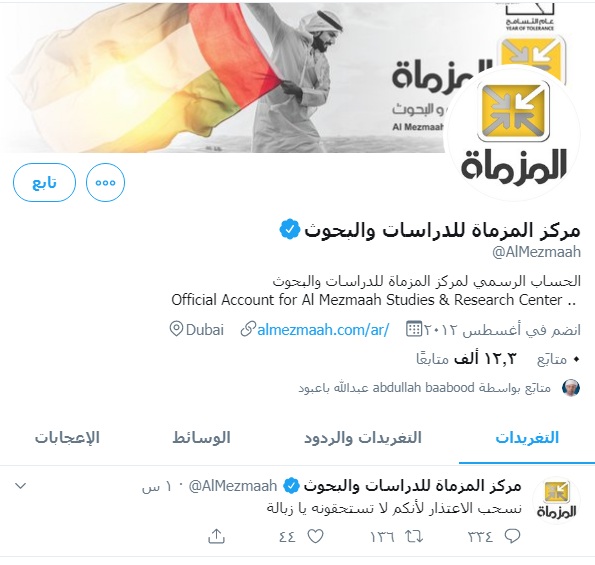Select the التغريدات tab

point(527,438)
